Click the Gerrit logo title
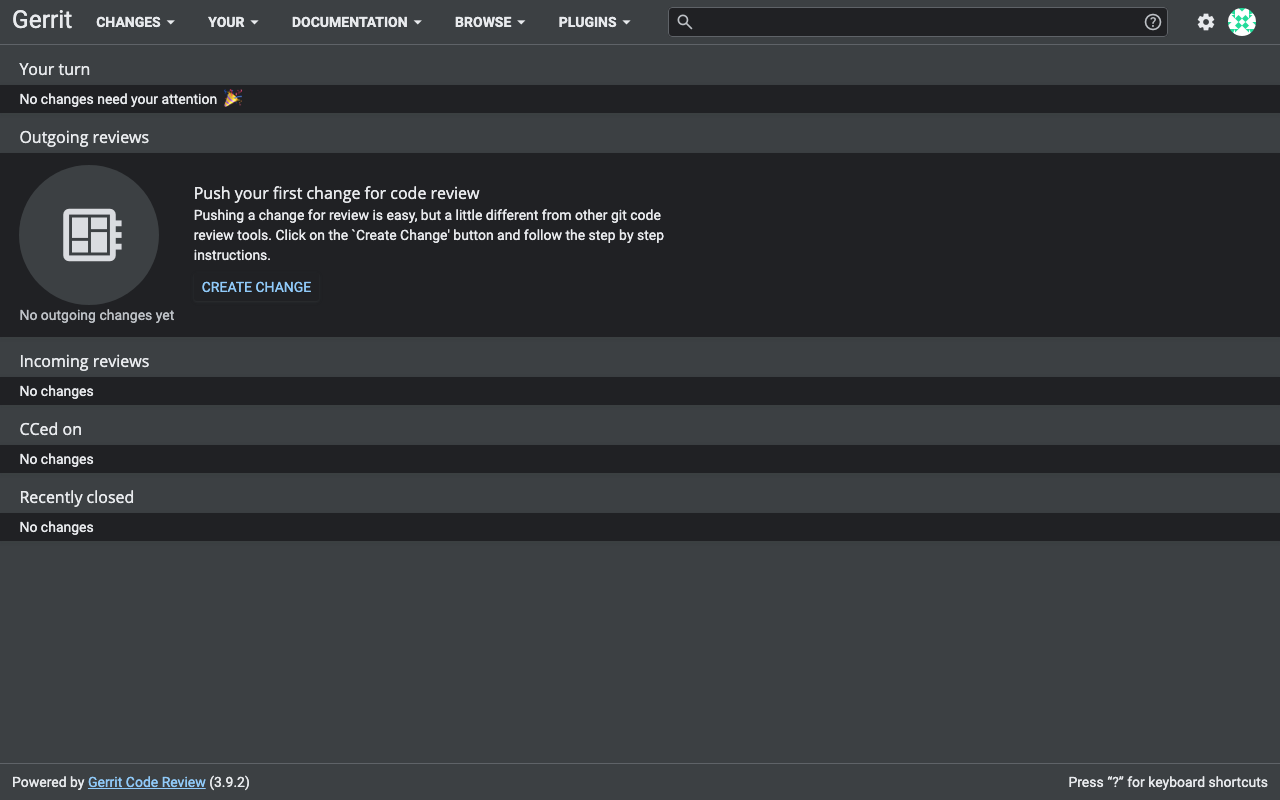This screenshot has width=1280, height=800. (42, 21)
